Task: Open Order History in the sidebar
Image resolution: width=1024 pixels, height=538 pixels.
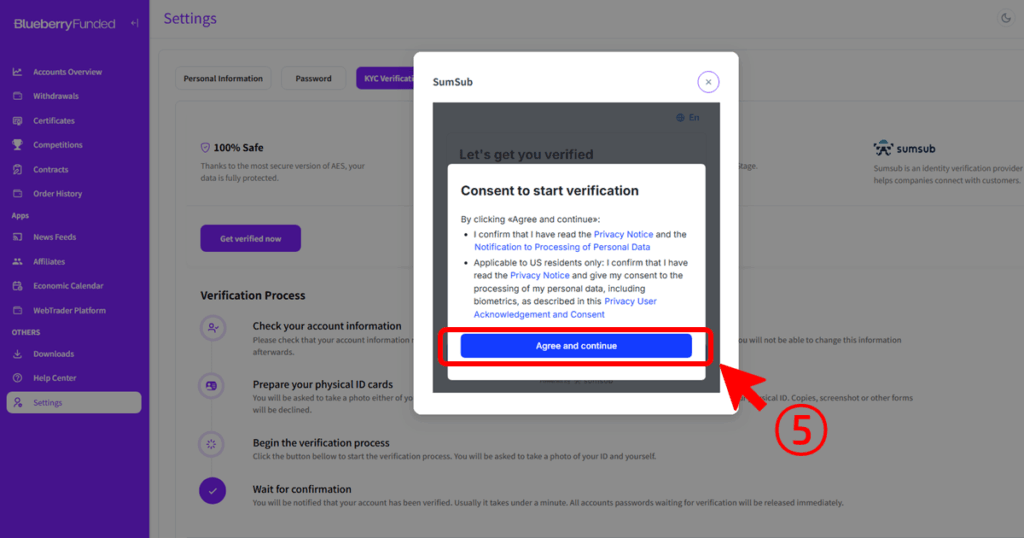Action: [57, 194]
